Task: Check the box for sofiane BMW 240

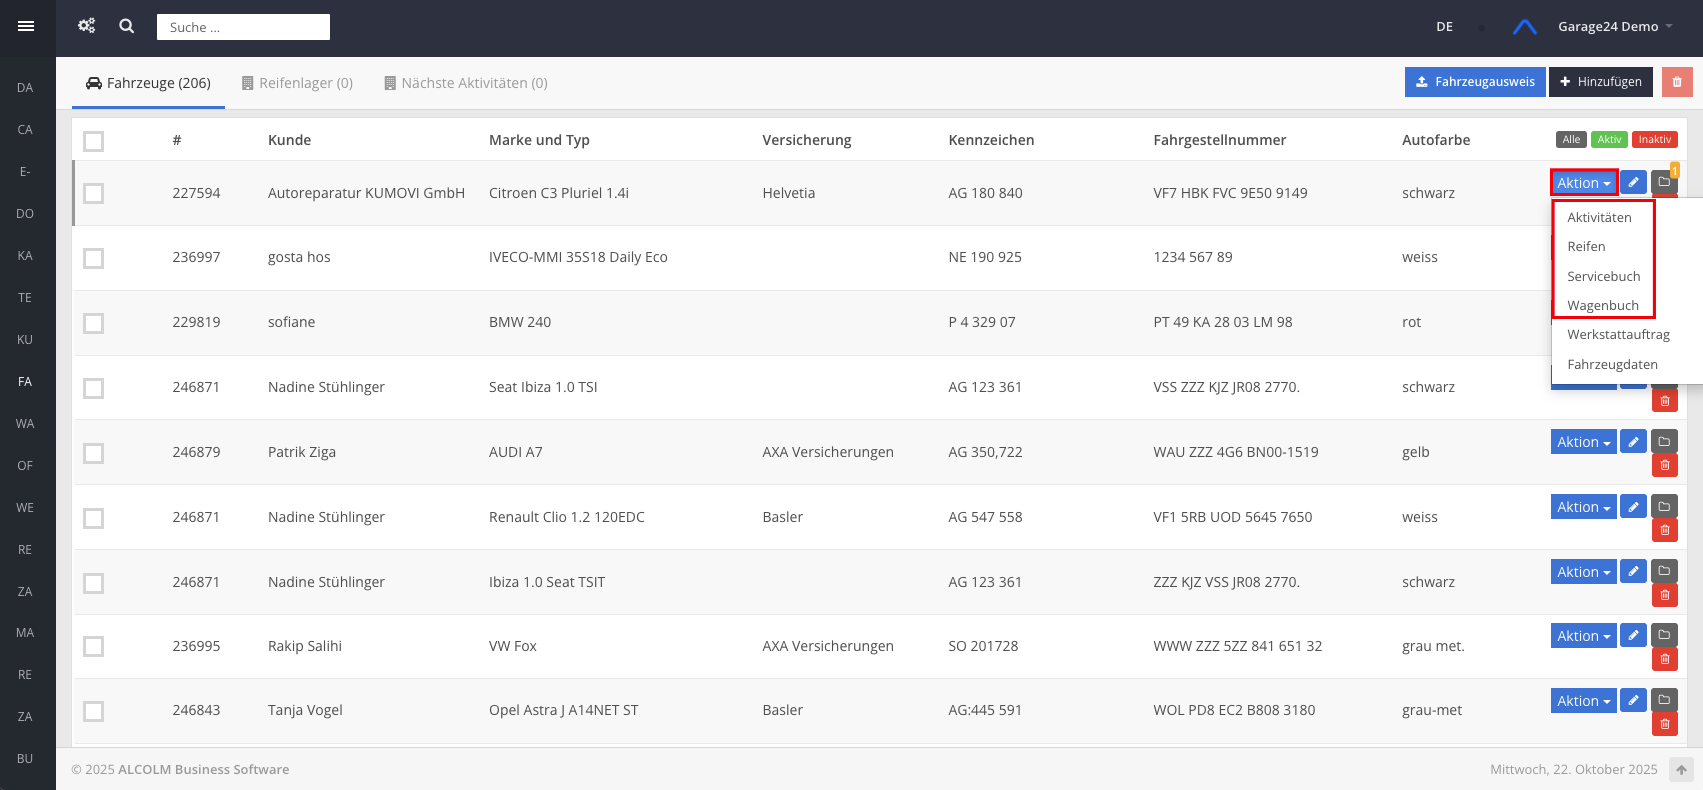Action: [94, 323]
